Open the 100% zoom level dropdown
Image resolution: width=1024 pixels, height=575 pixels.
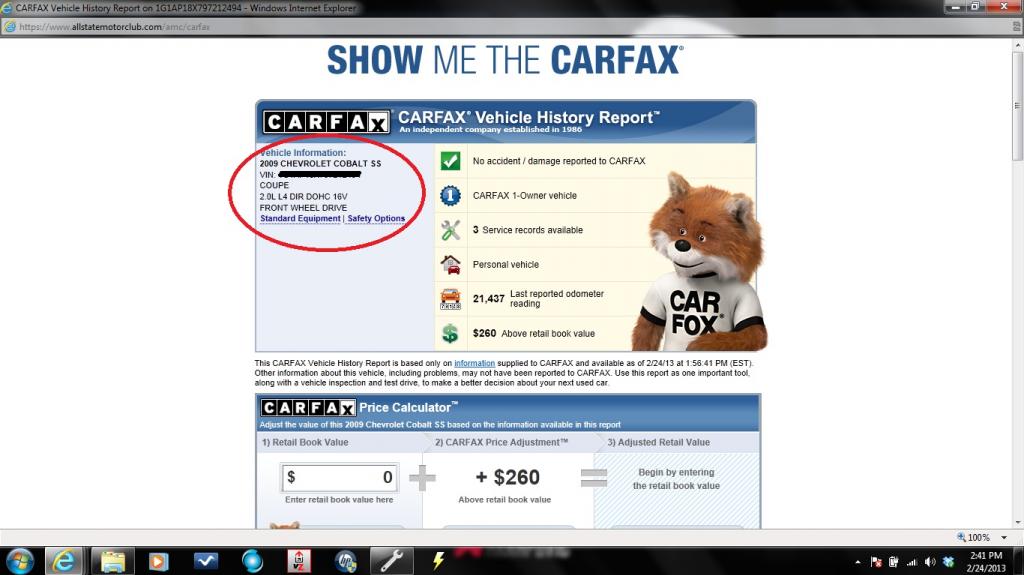tap(1004, 538)
